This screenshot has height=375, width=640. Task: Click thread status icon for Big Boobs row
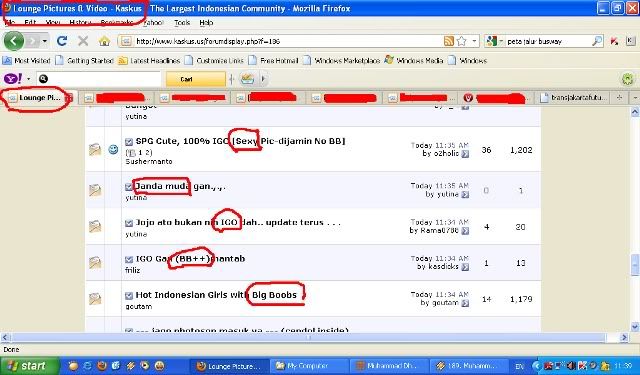pos(95,299)
